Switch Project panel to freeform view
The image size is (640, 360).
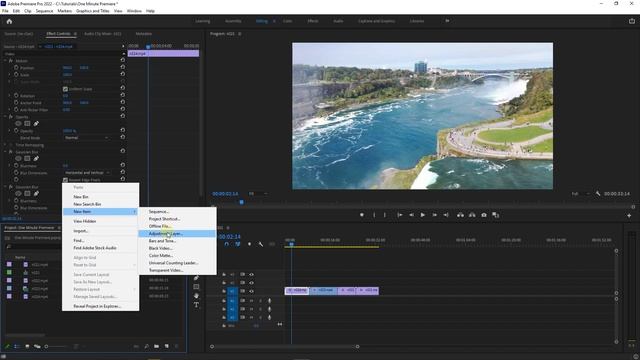point(37,346)
